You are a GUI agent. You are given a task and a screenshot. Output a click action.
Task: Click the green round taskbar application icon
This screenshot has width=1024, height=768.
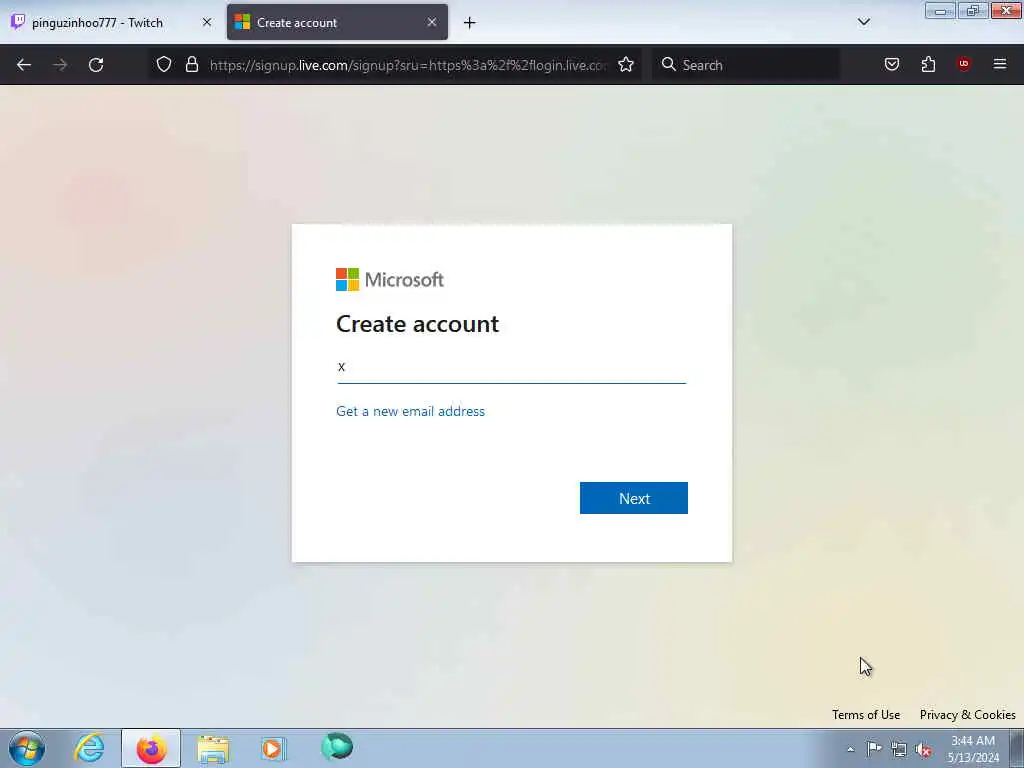[x=337, y=746]
